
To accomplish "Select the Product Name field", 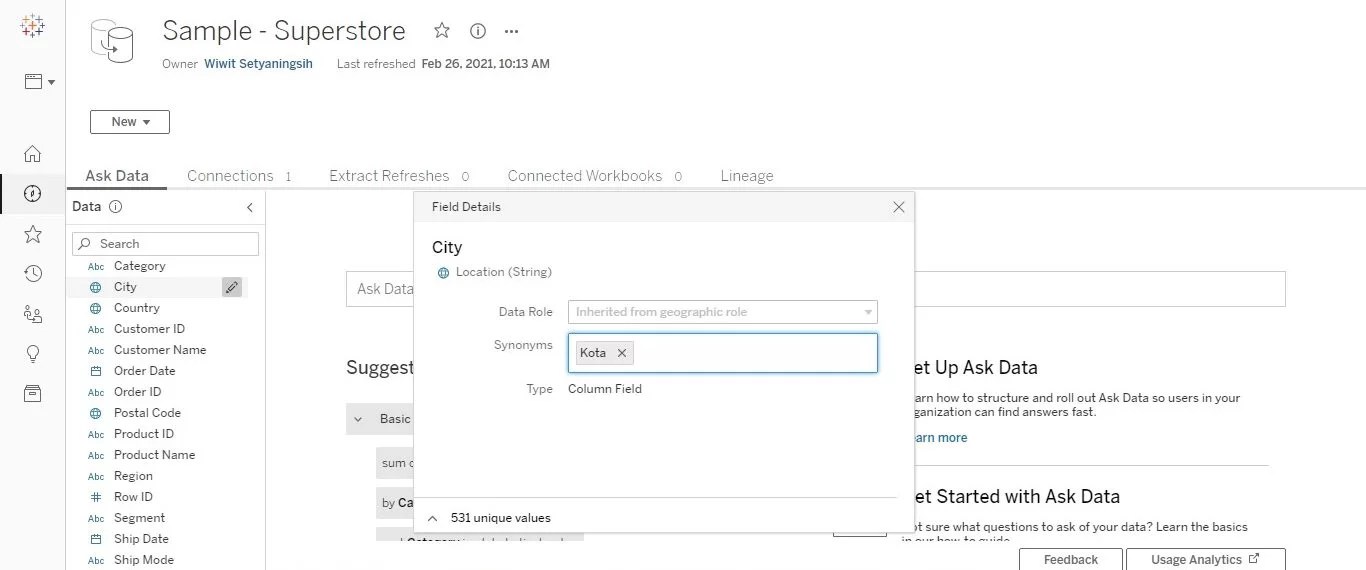I will coord(154,455).
